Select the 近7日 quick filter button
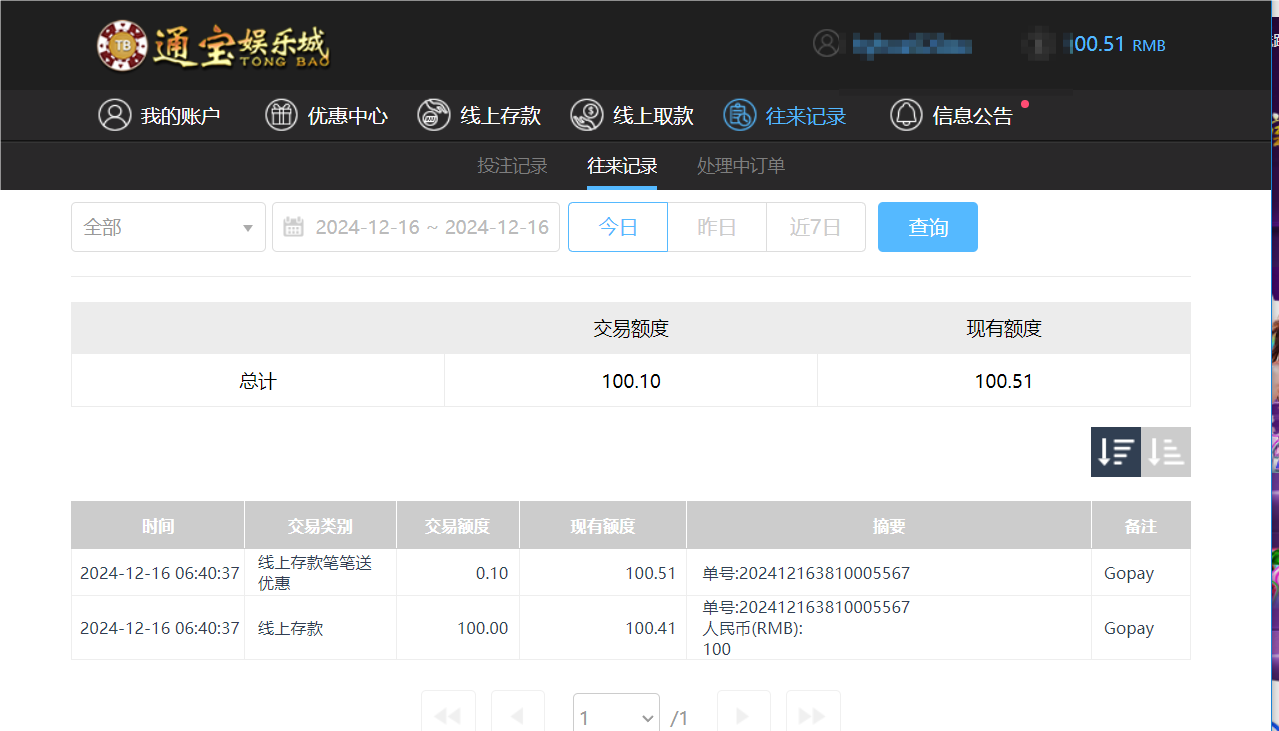Screen dimensions: 1279x731 [x=815, y=227]
